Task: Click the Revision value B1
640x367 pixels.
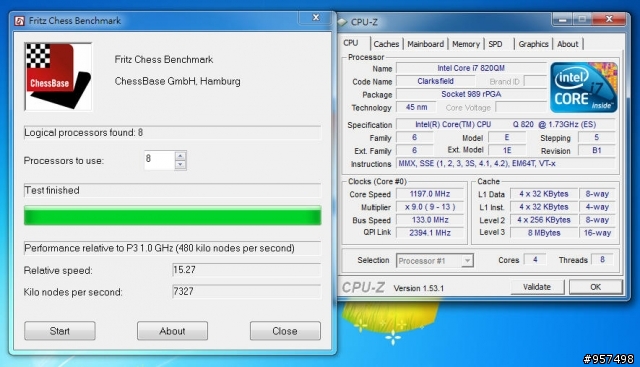Action: 597,151
